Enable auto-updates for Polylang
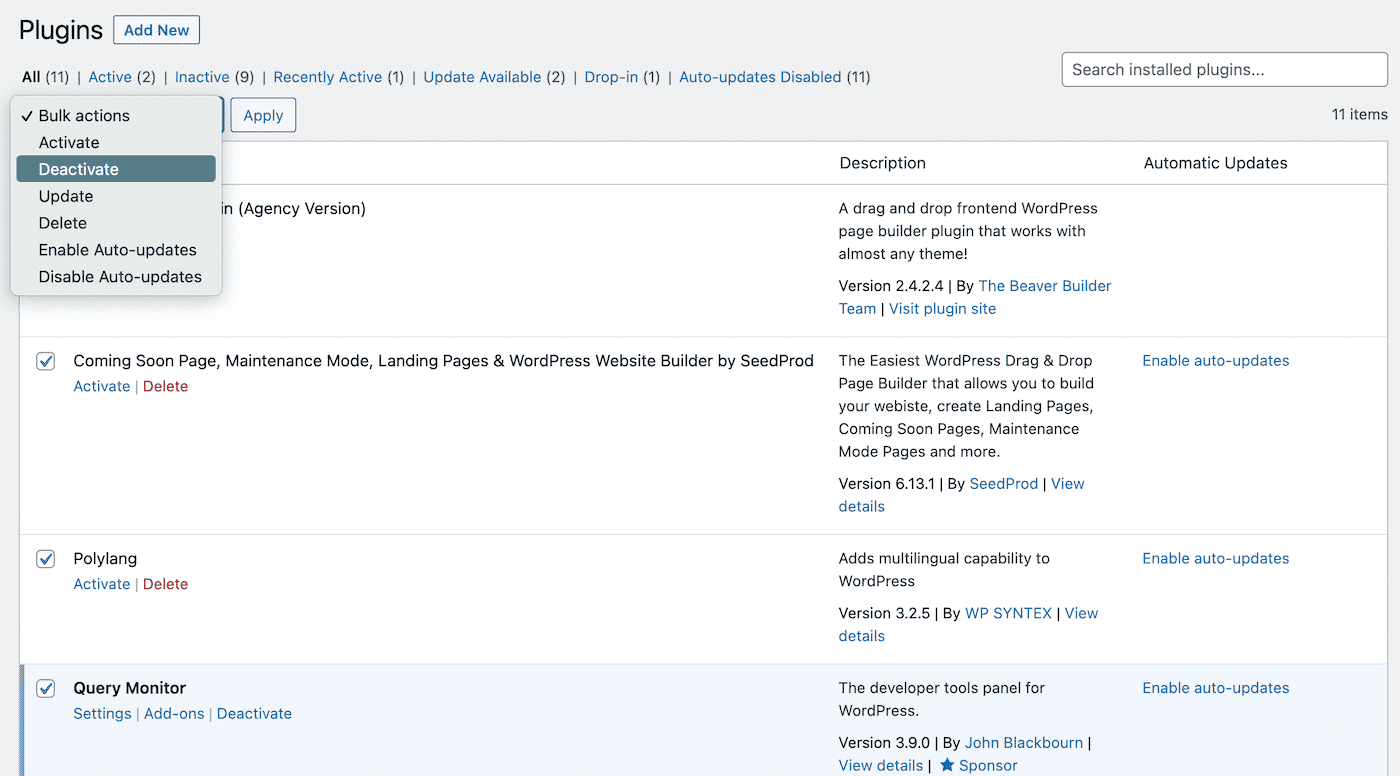 point(1215,558)
